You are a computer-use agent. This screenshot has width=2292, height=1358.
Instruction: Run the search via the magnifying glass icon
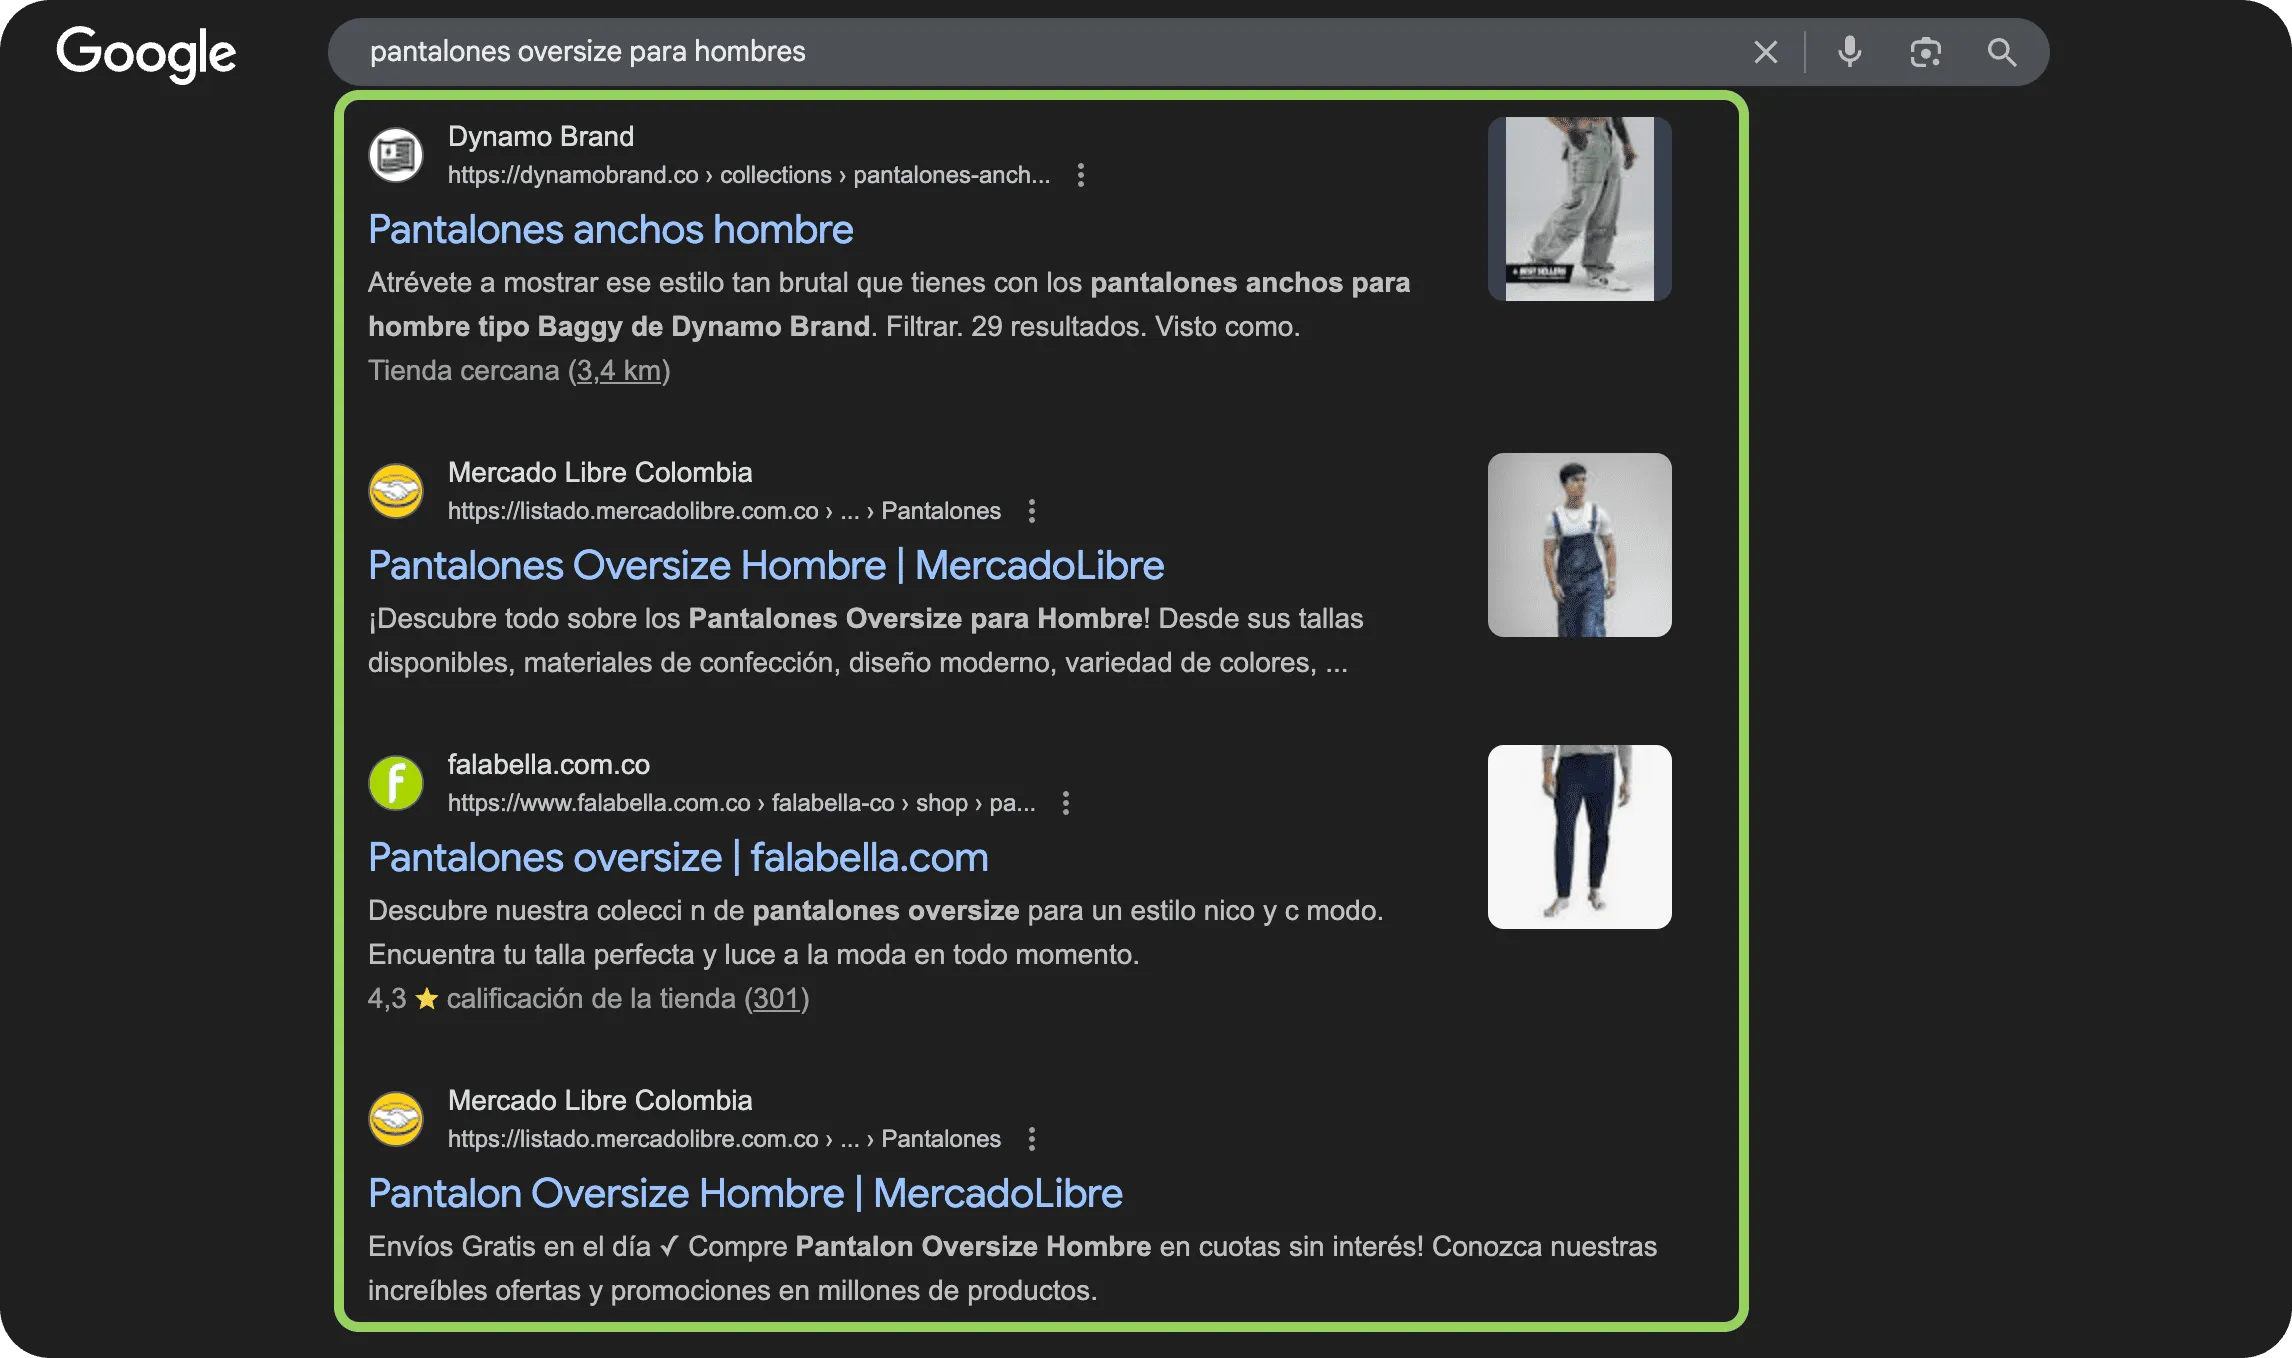(x=2003, y=52)
